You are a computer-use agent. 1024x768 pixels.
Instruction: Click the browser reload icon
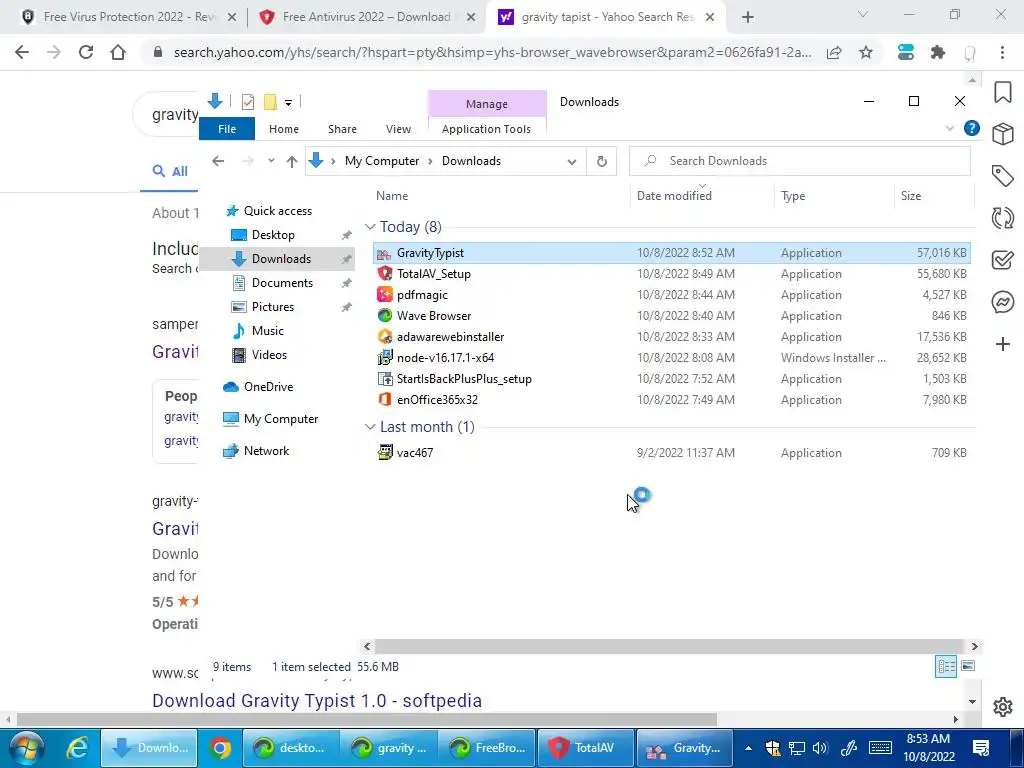click(x=86, y=52)
